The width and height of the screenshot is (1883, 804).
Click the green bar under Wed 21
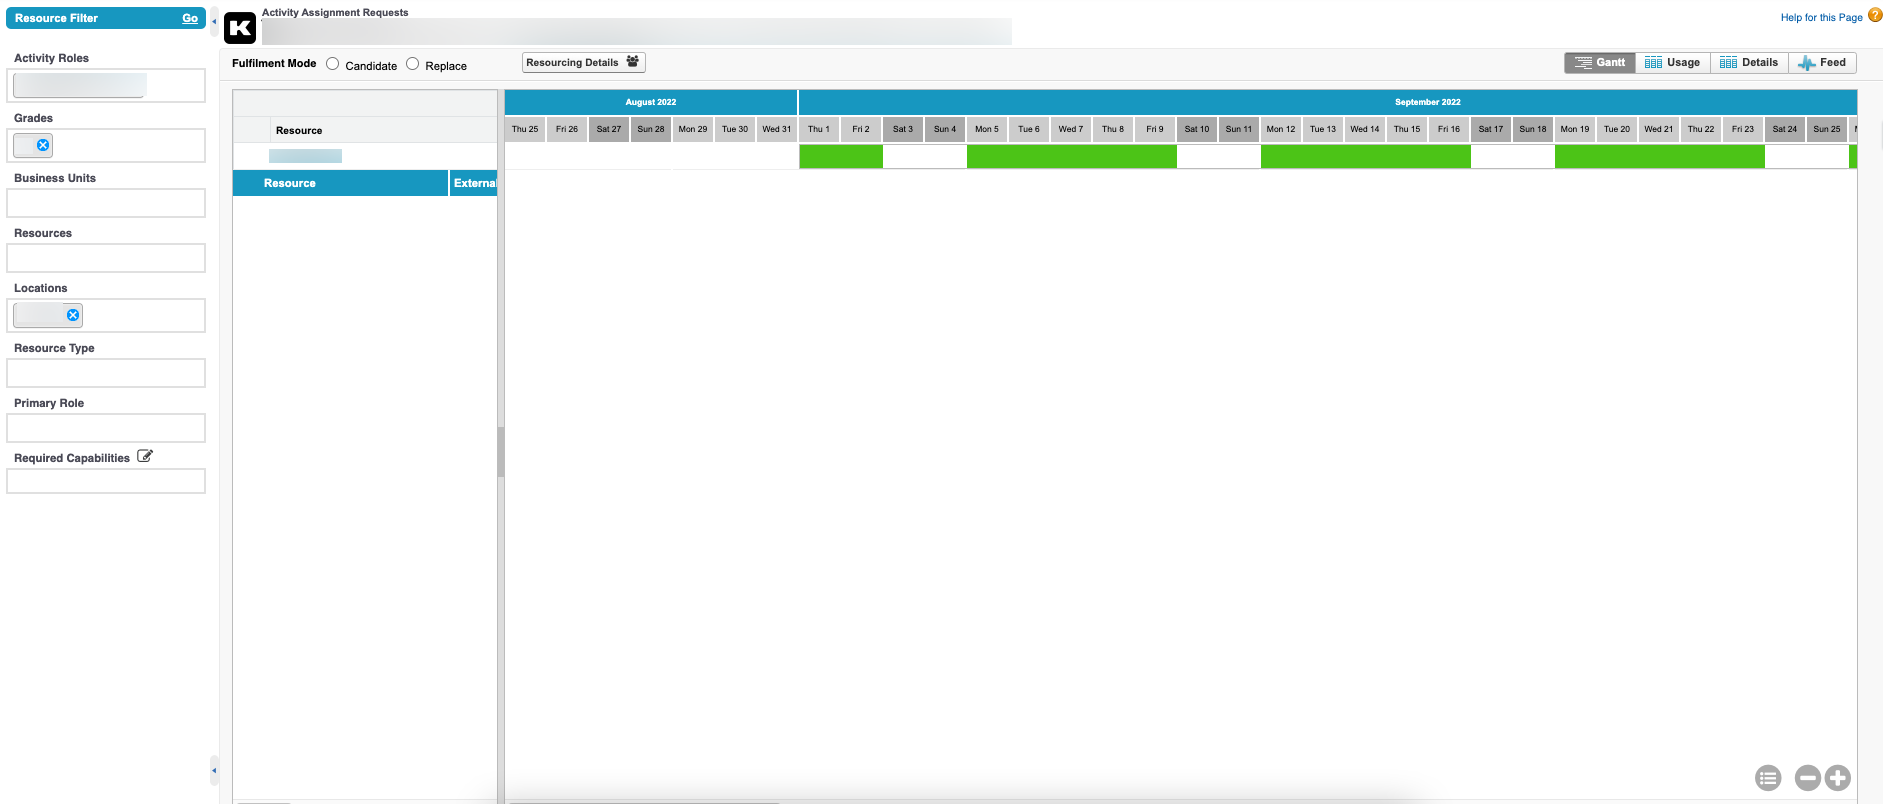click(x=1660, y=156)
